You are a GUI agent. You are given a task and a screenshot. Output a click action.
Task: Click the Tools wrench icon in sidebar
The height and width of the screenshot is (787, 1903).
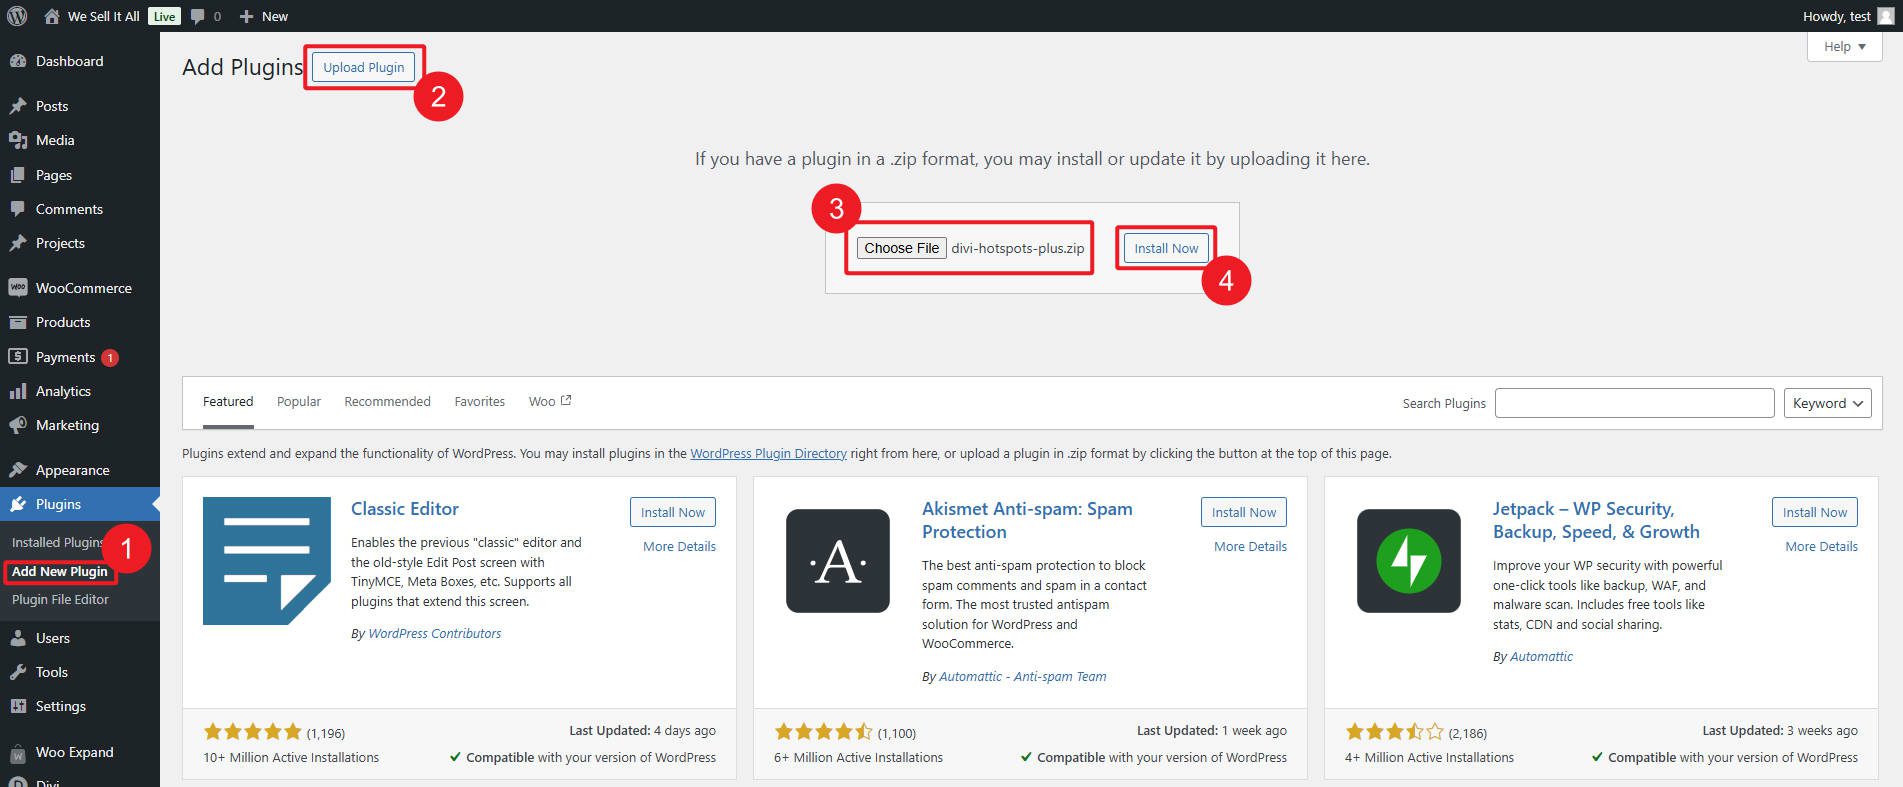coord(18,672)
